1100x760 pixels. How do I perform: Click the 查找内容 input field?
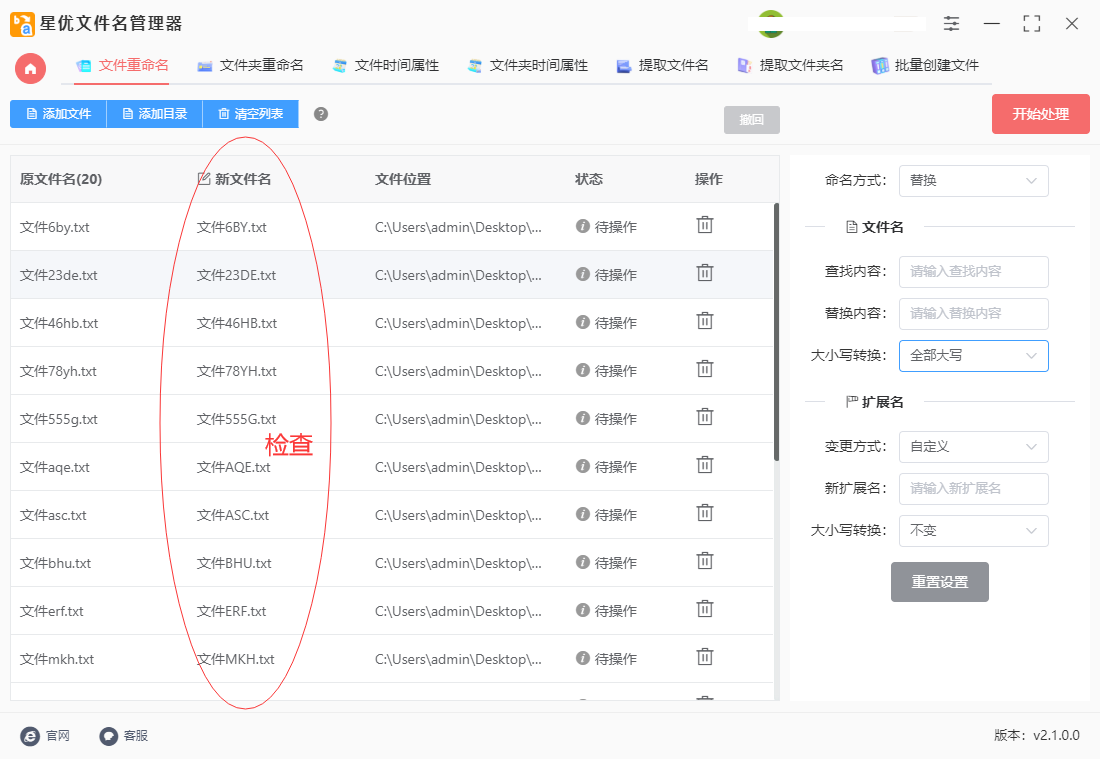(x=973, y=271)
